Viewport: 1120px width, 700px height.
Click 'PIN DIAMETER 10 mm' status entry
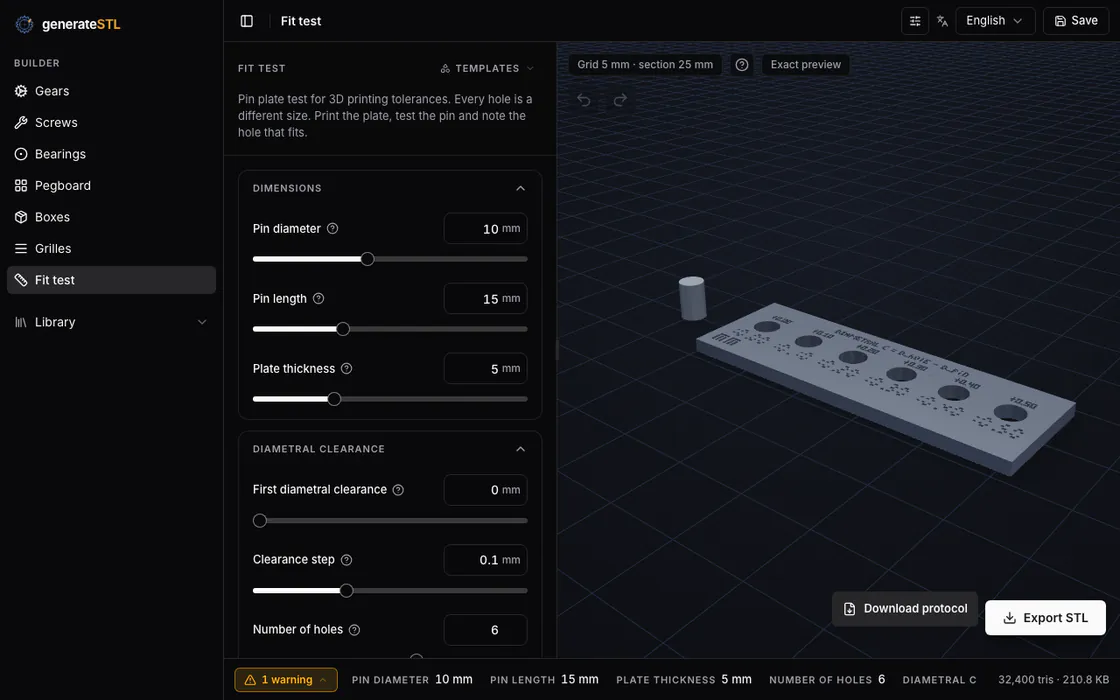(412, 680)
